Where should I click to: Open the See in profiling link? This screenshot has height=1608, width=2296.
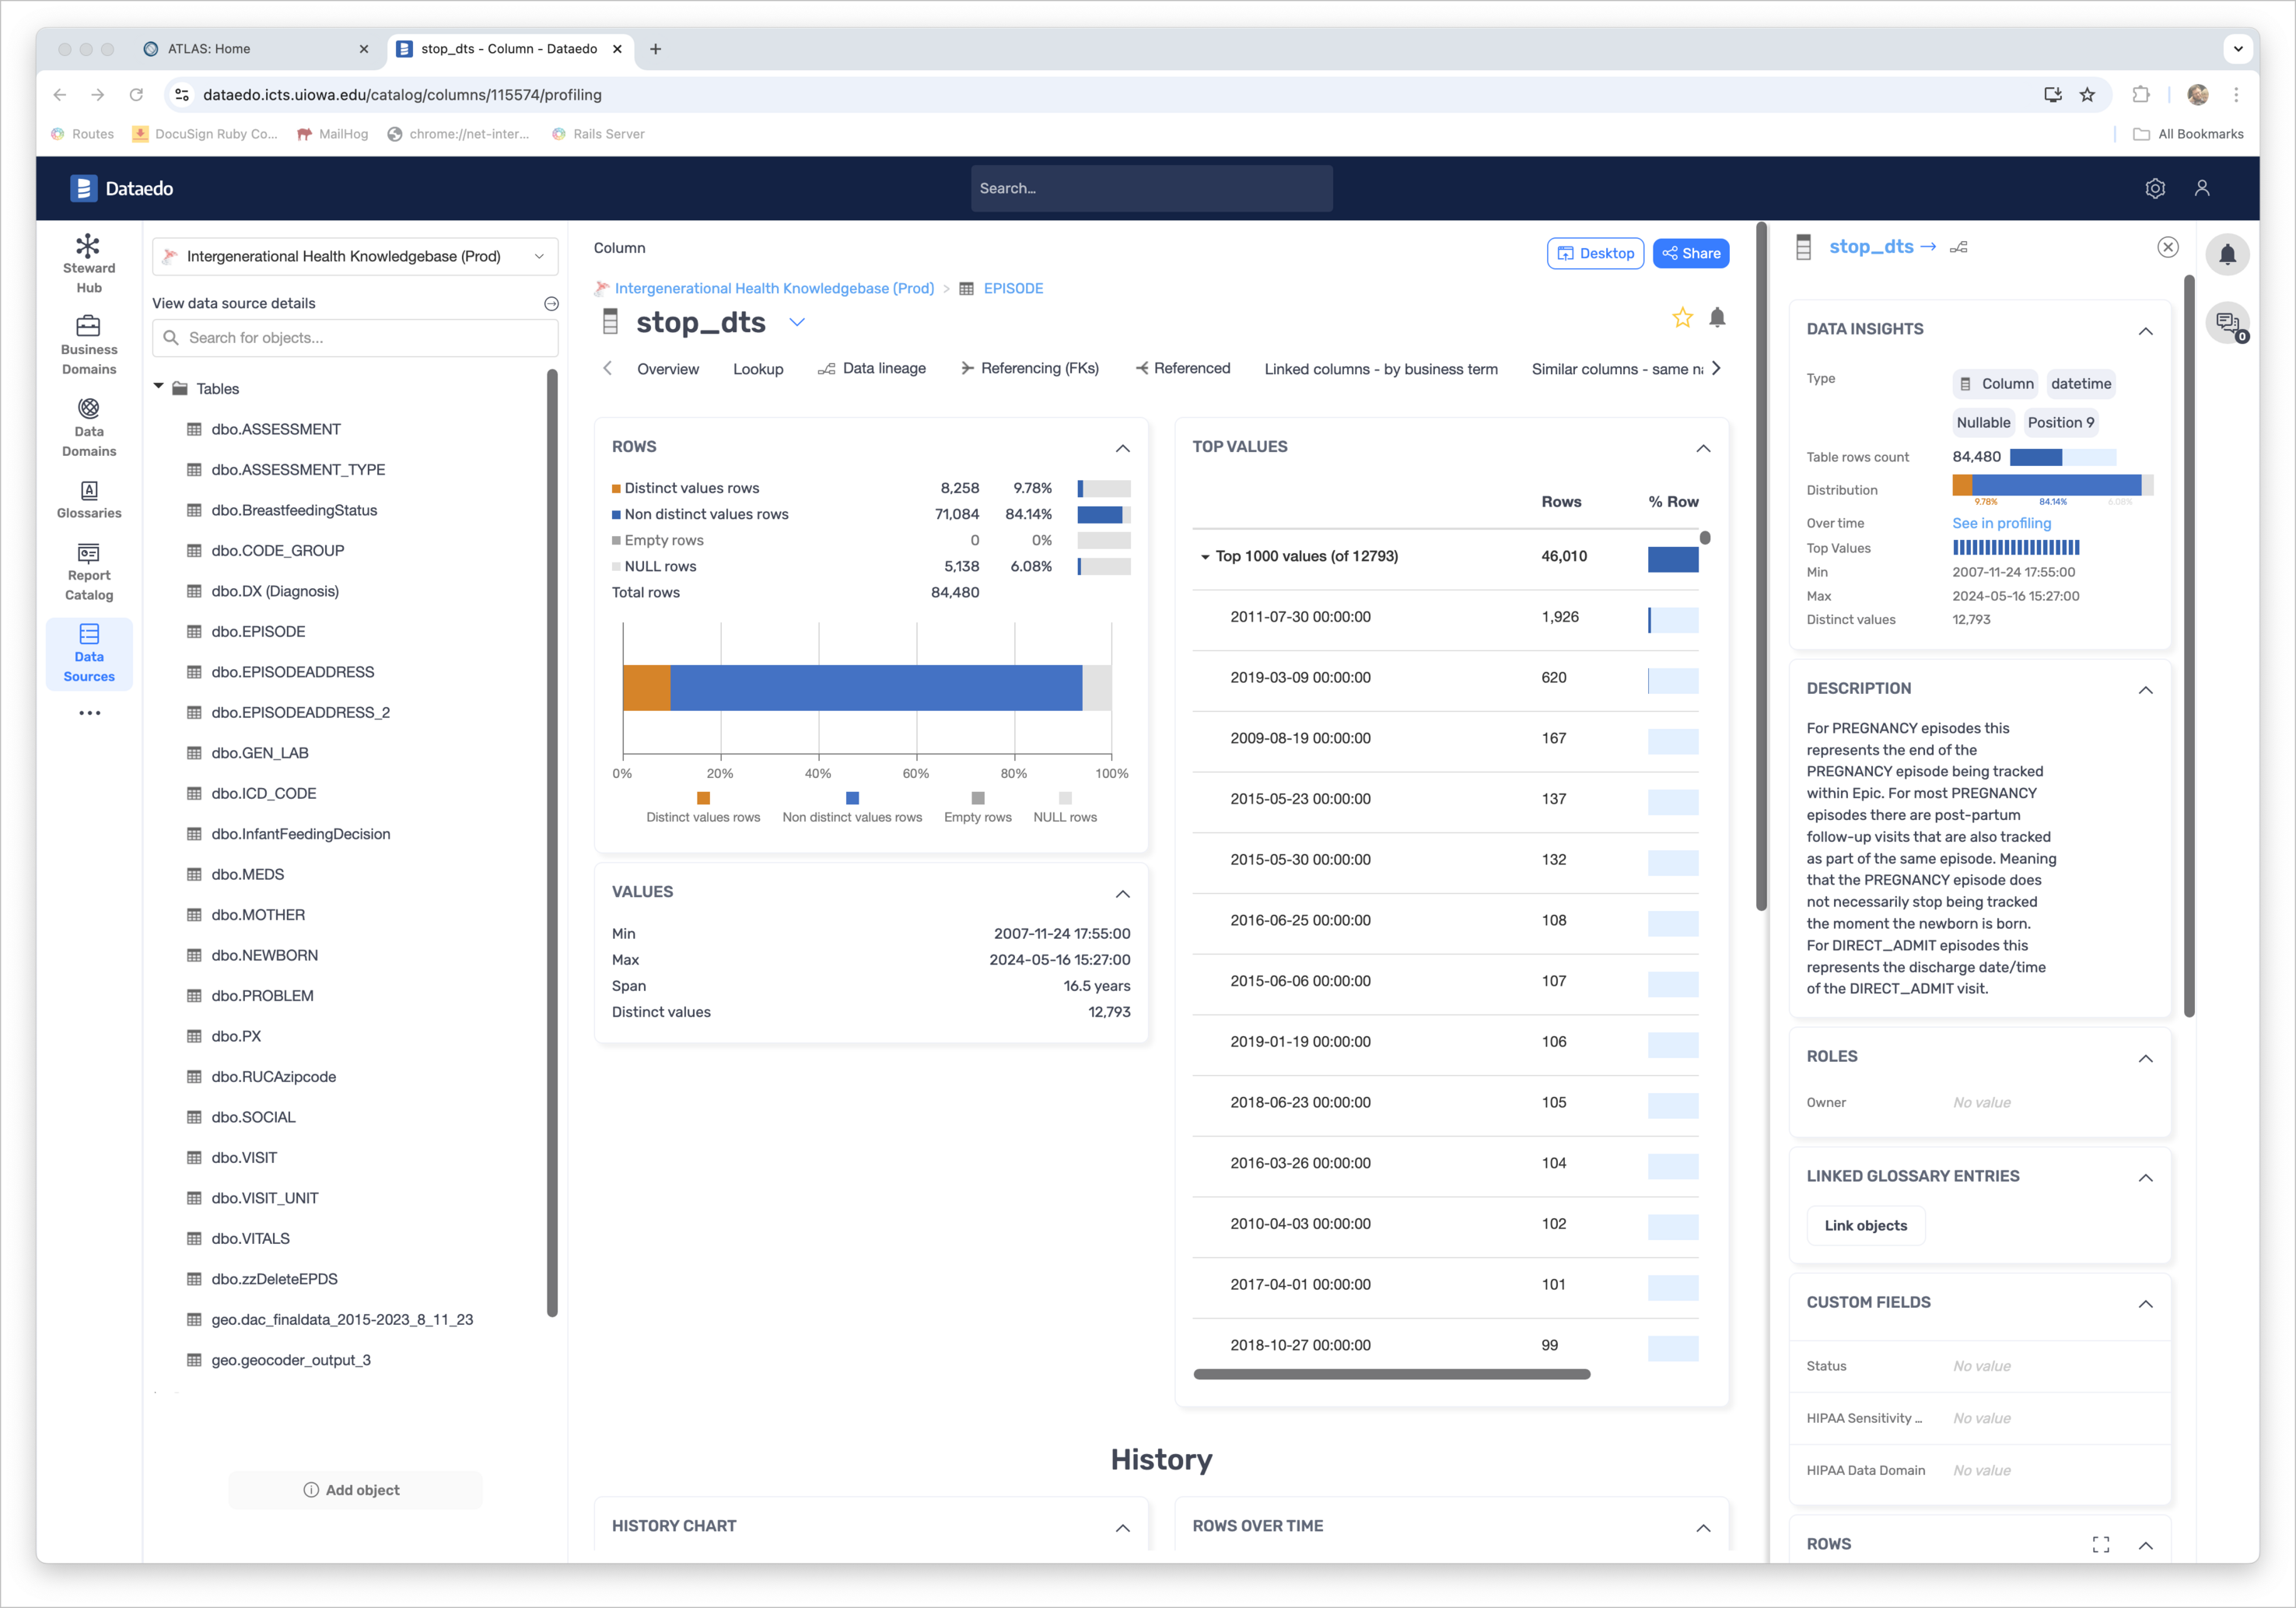pos(2001,523)
